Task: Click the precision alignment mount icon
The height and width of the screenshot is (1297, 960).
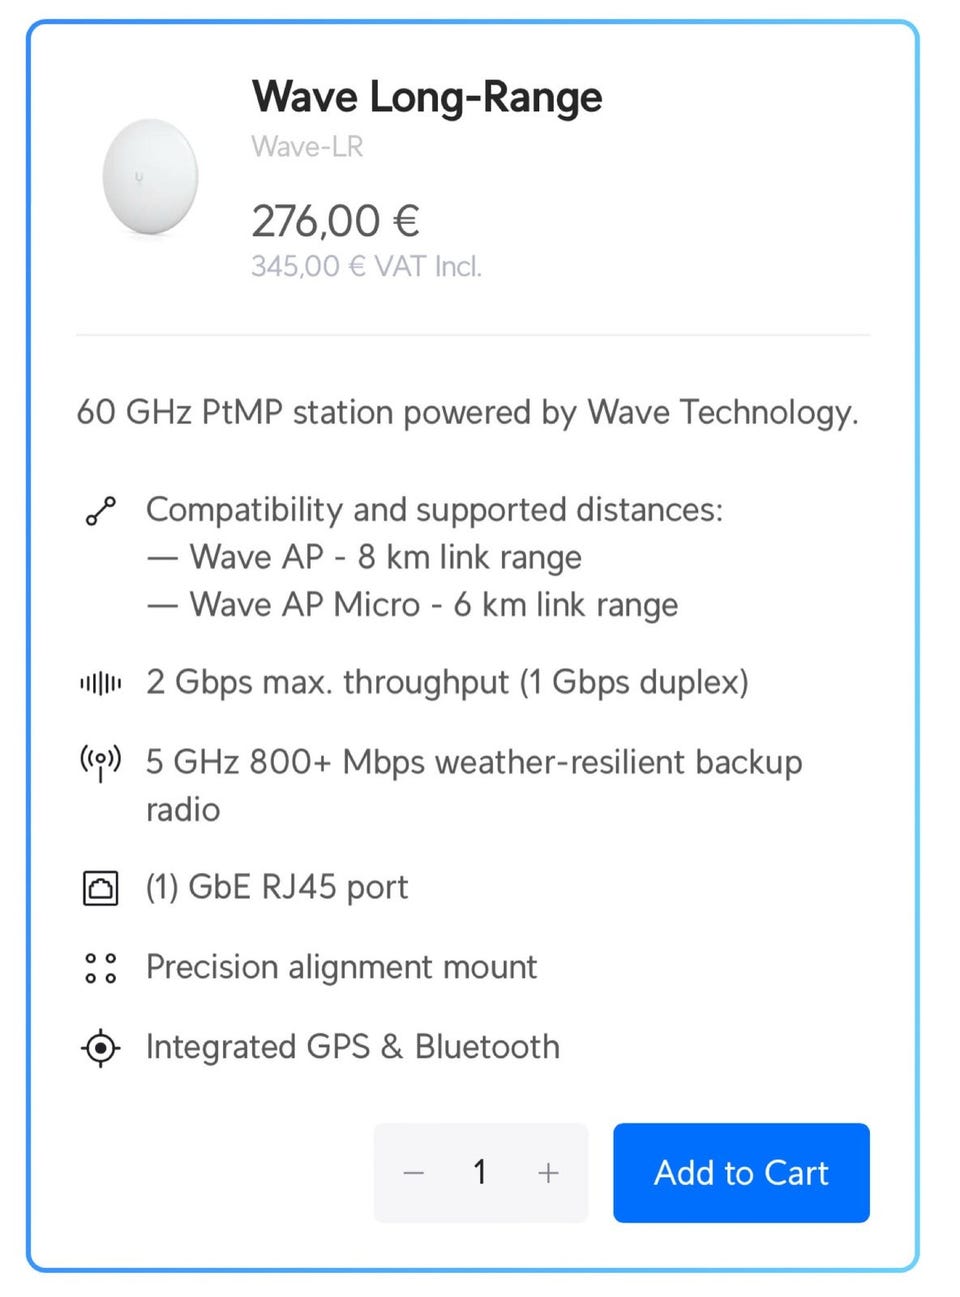Action: tap(100, 968)
